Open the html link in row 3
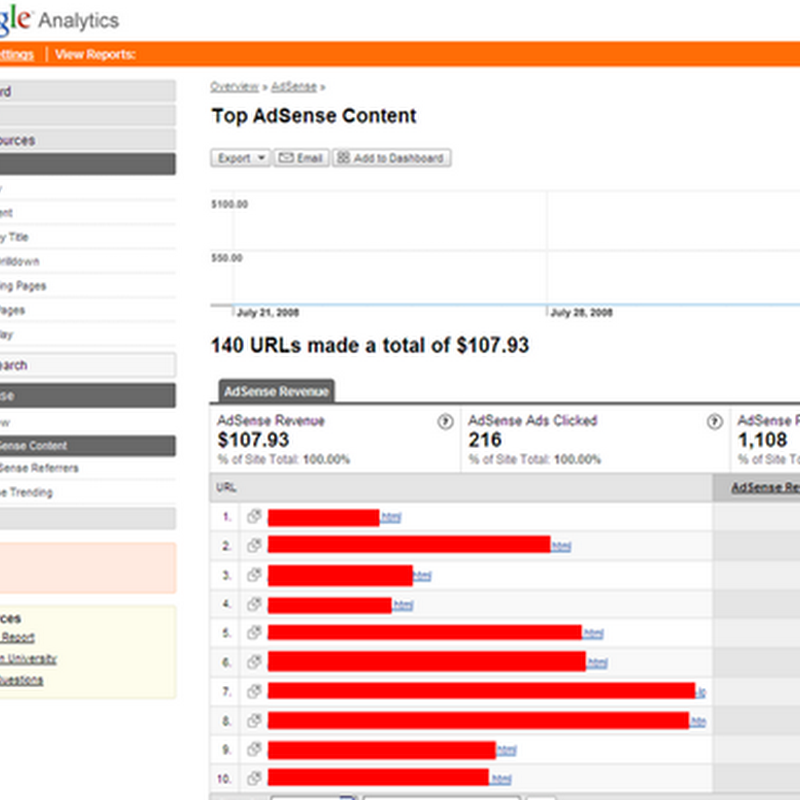Screen dimensions: 800x800 click(422, 576)
